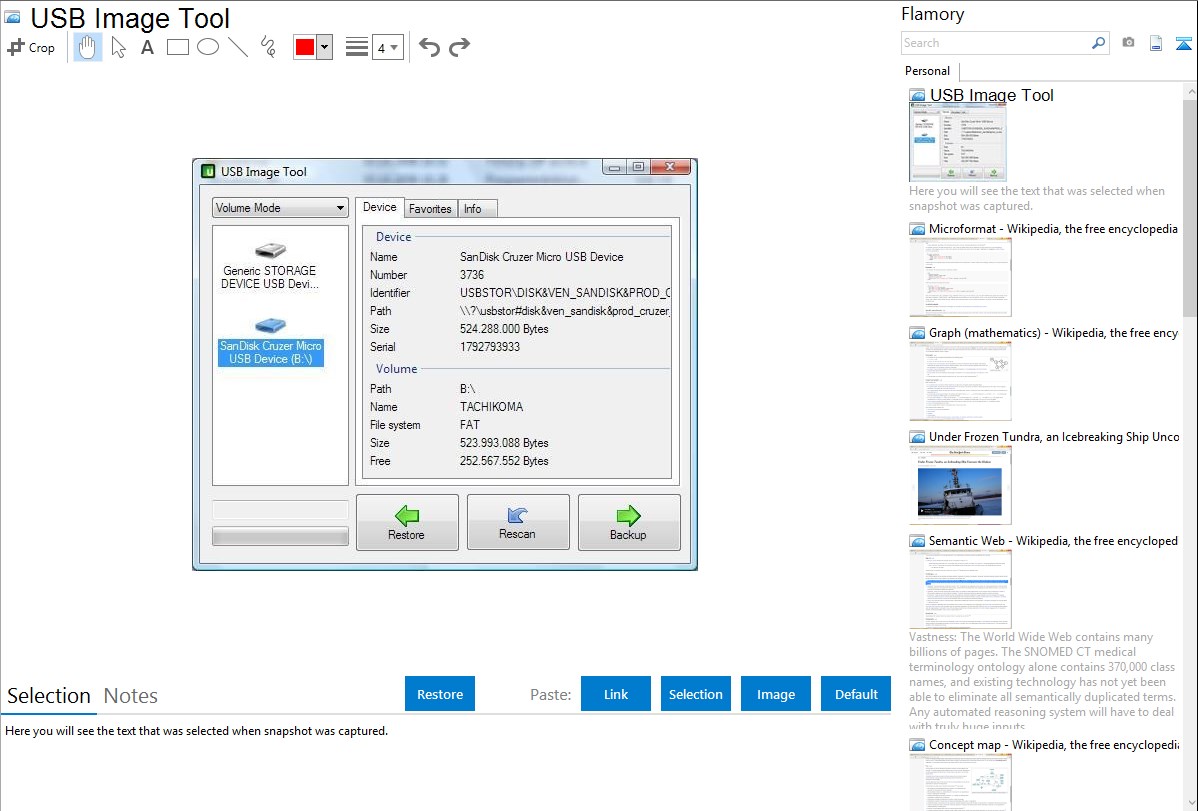Click Restore with the green left arrow
Screen dimensions: 1198x811
pyautogui.click(x=406, y=523)
